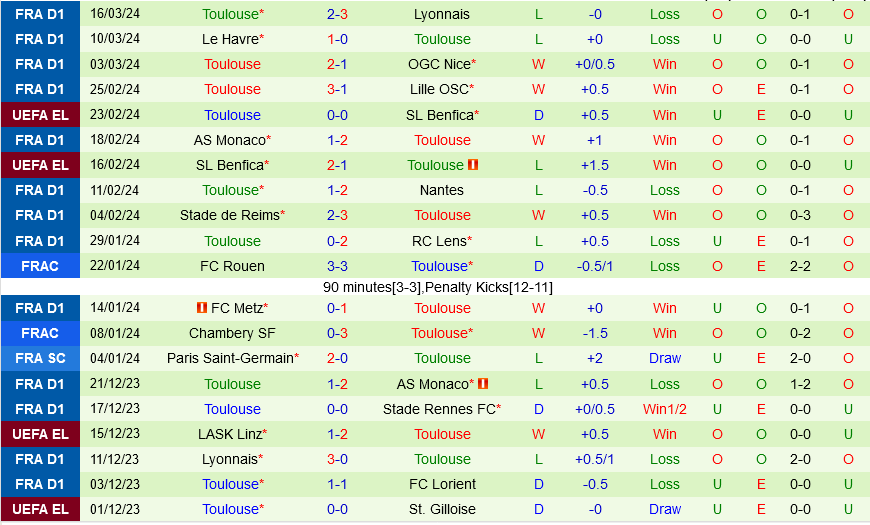
Task: Click FRAC badge on the FC Rouen row
Action: 39,266
